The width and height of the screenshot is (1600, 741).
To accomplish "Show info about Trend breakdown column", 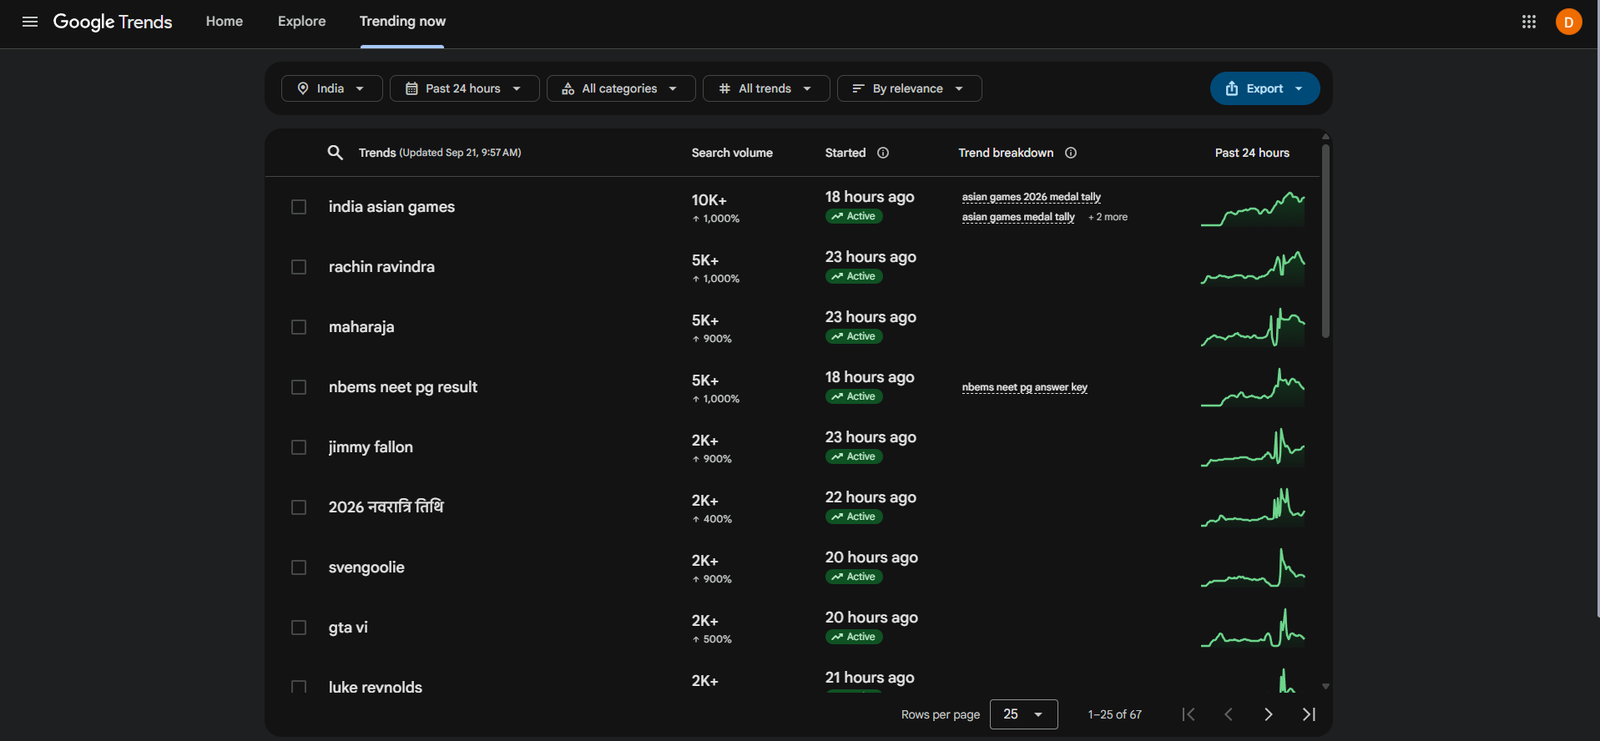I will 1071,153.
